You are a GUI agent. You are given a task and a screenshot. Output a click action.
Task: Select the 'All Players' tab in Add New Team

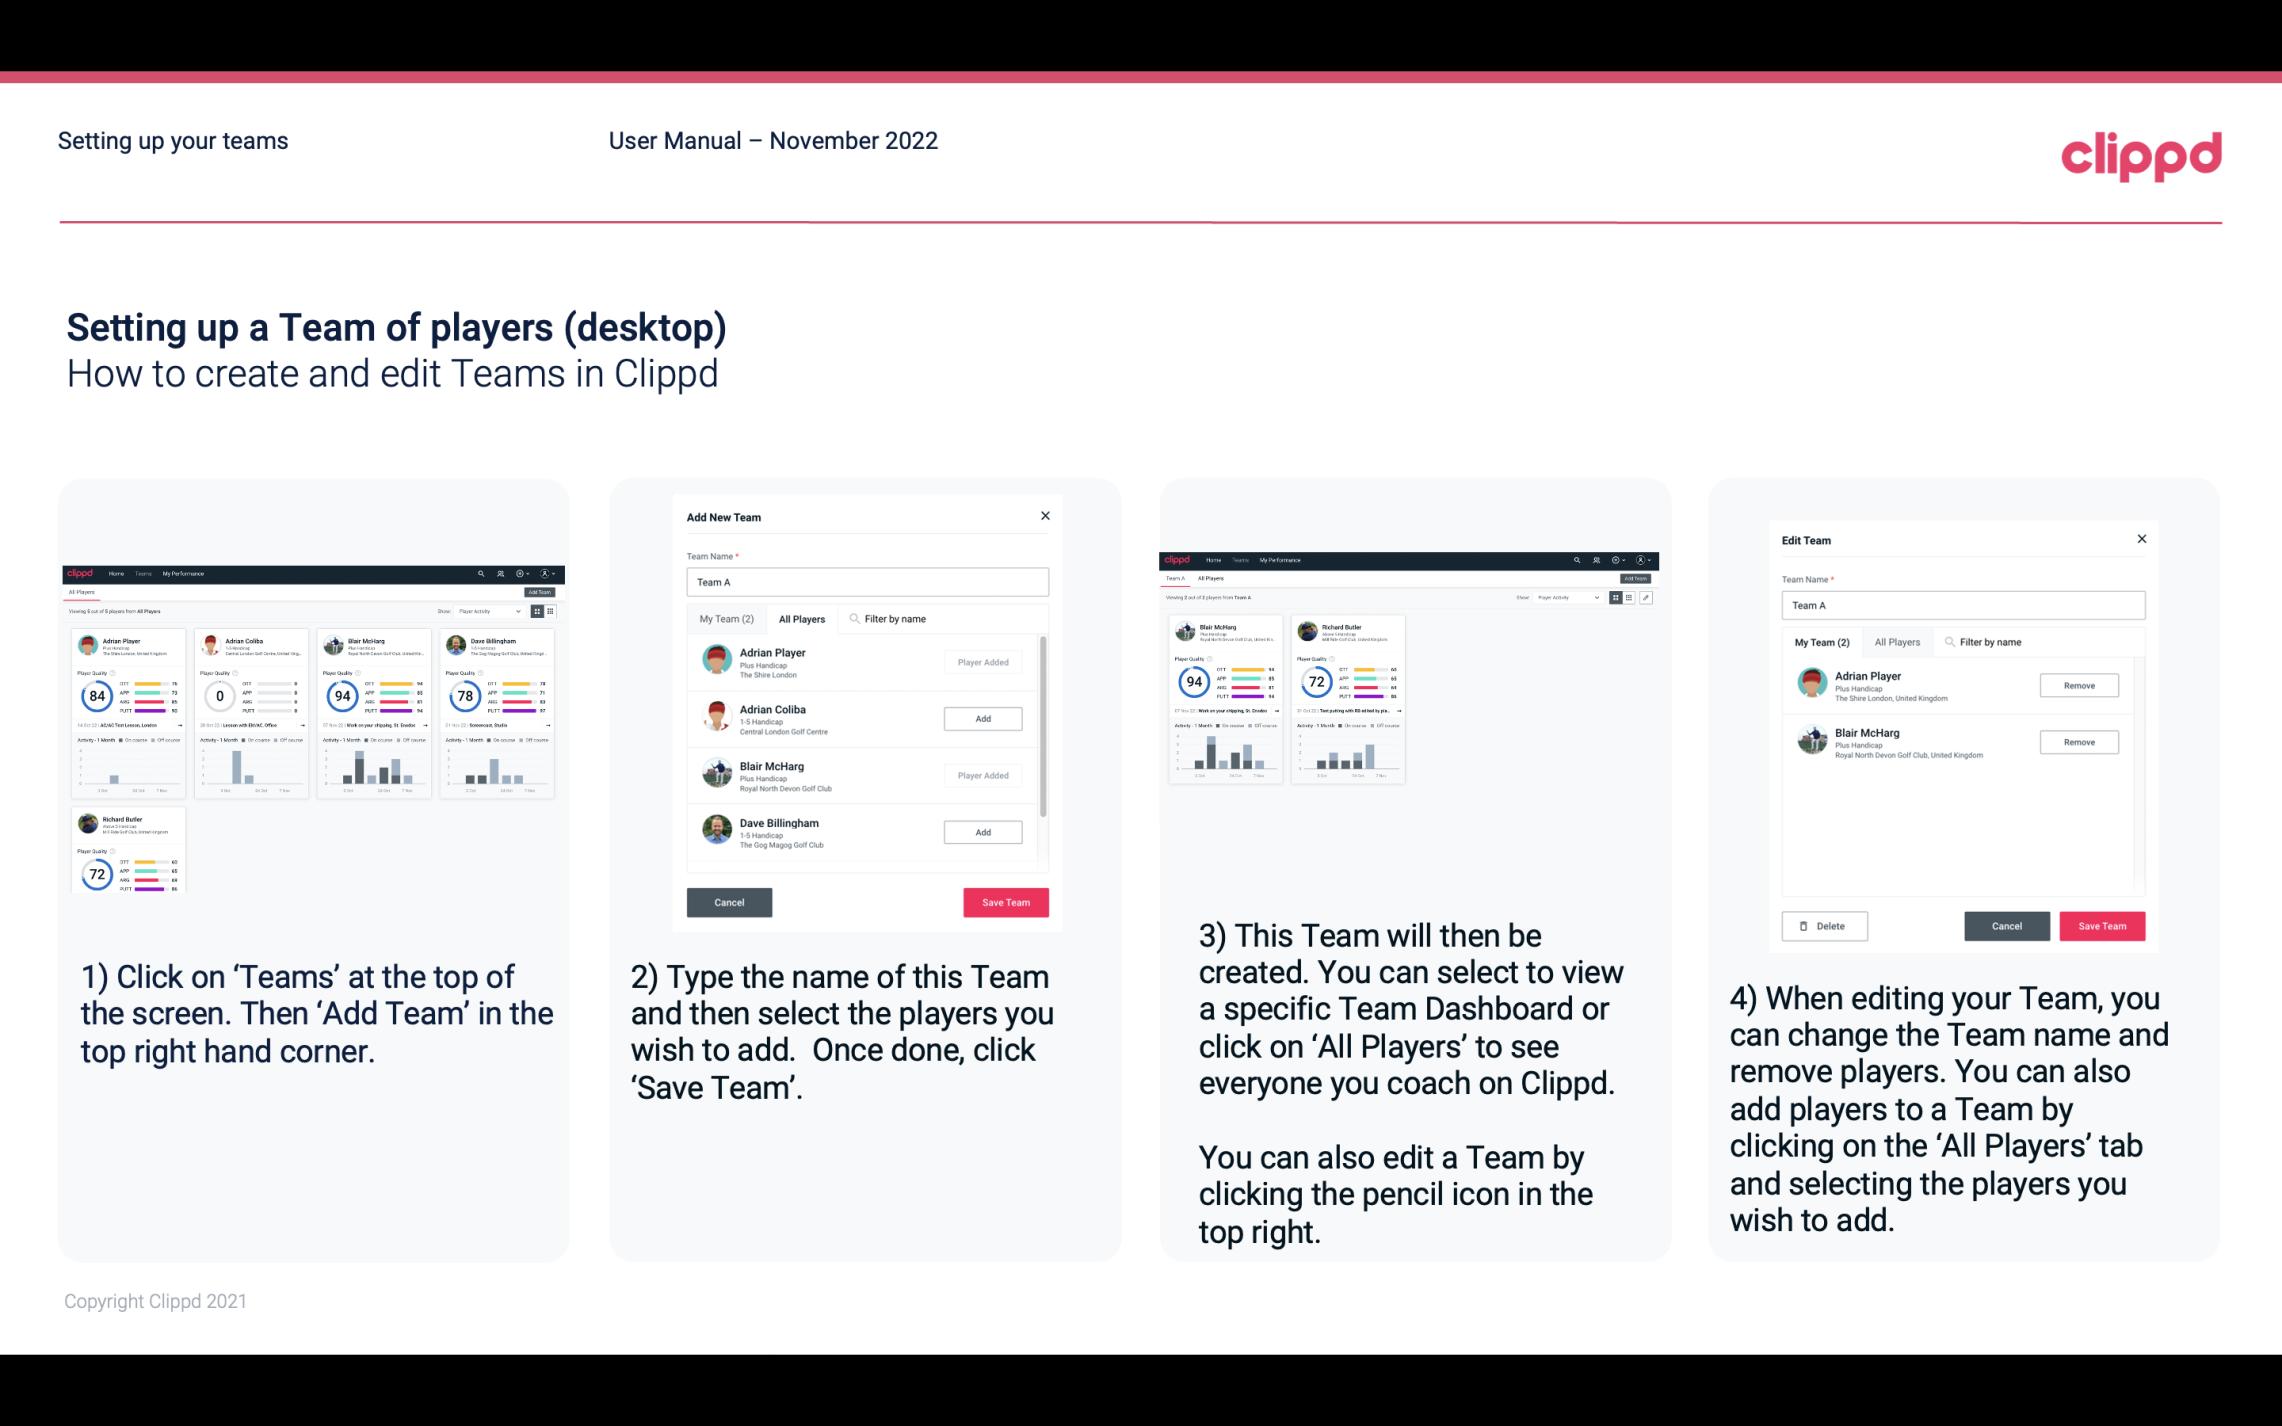802,618
